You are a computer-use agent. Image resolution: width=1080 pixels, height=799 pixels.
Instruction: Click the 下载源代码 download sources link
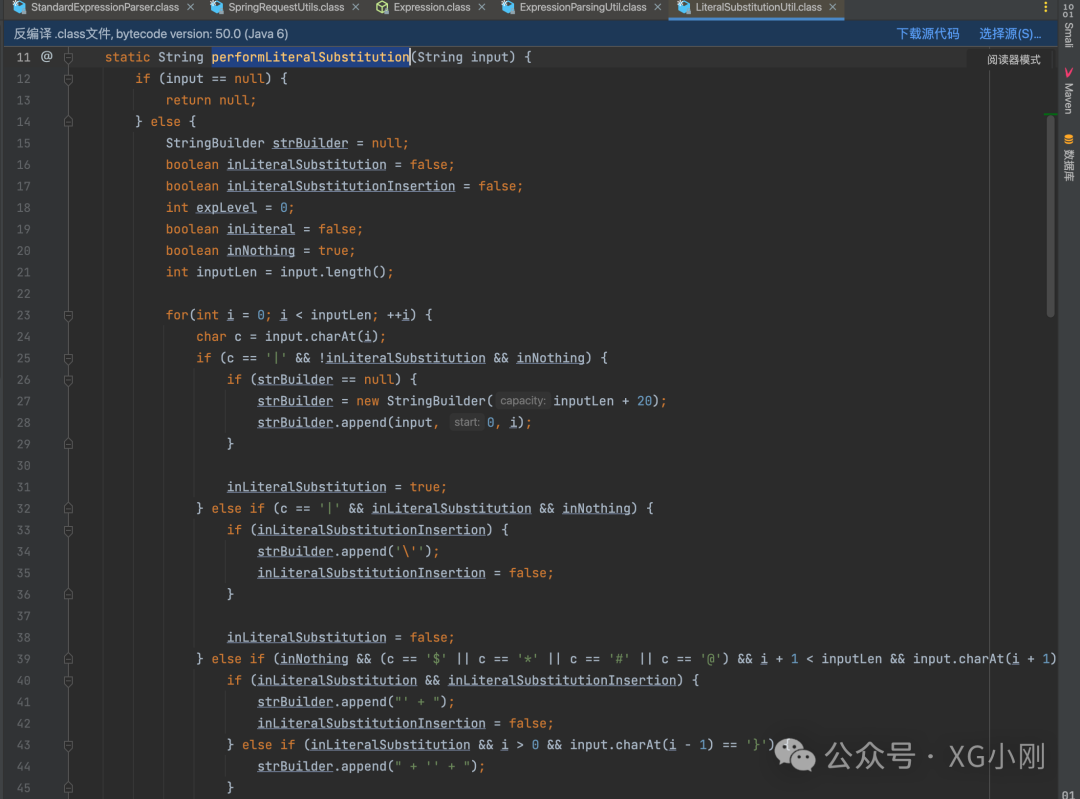tap(927, 34)
